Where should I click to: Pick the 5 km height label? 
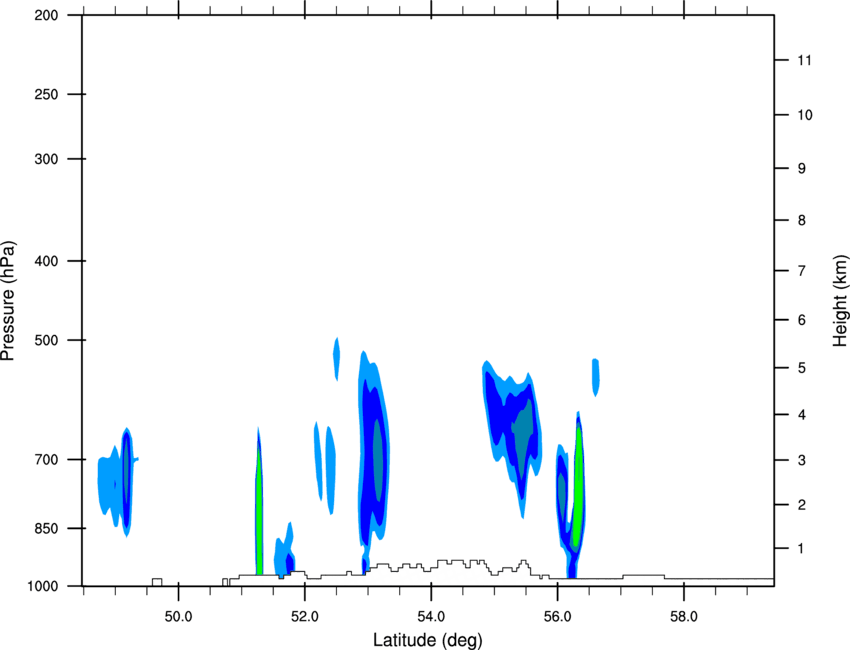[802, 368]
